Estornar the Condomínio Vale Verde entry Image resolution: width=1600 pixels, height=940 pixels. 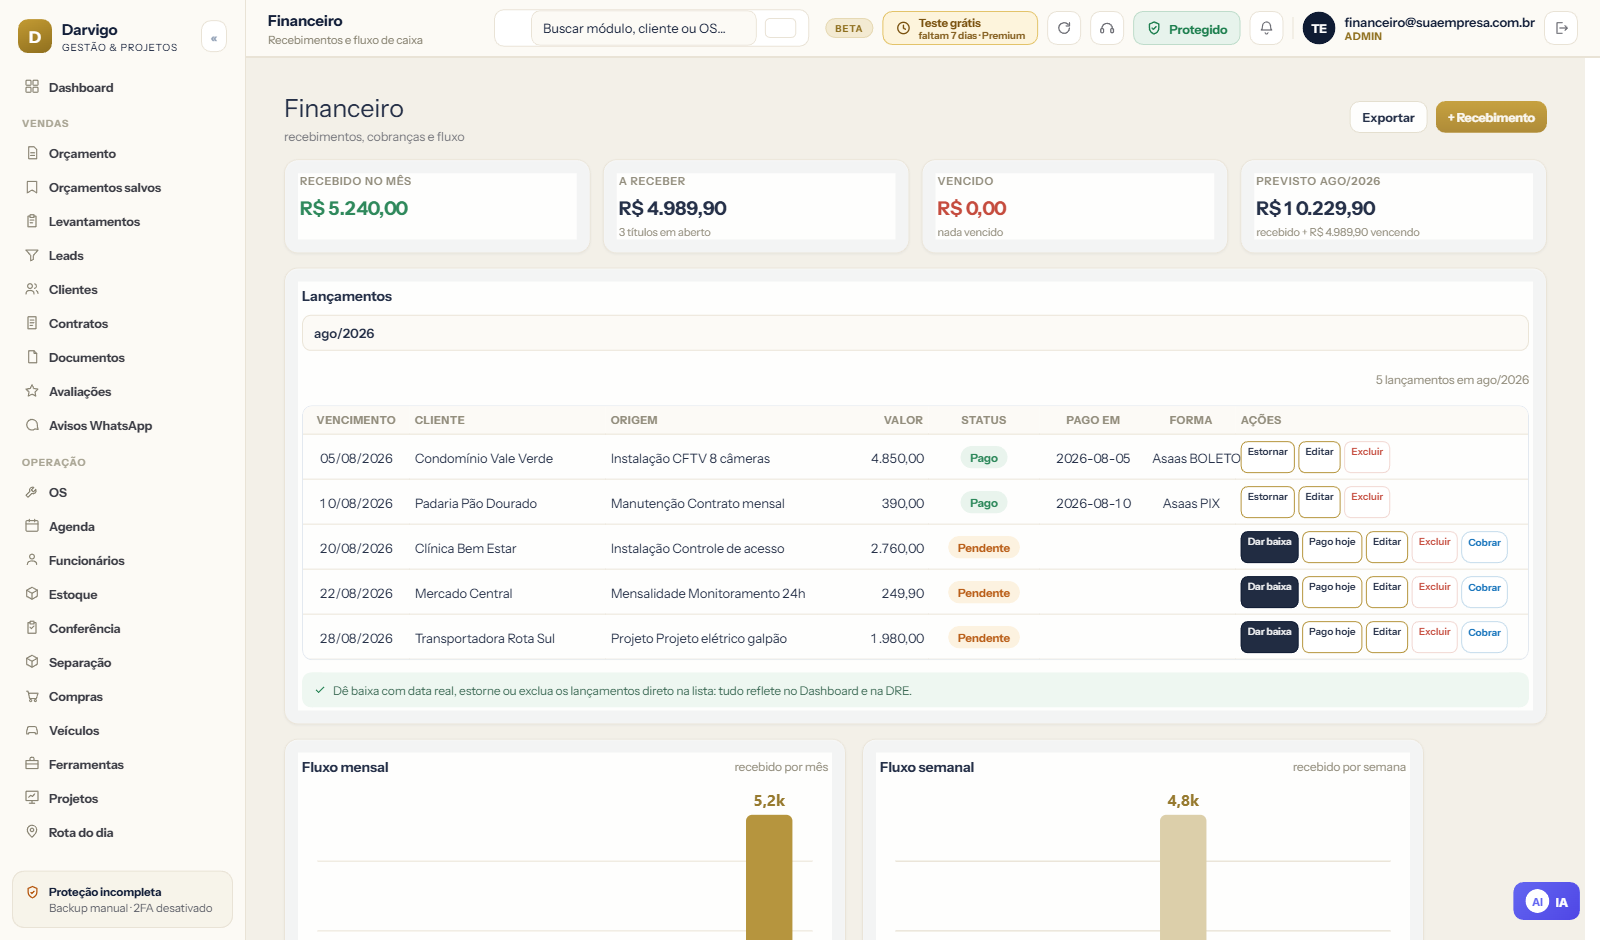click(x=1268, y=457)
